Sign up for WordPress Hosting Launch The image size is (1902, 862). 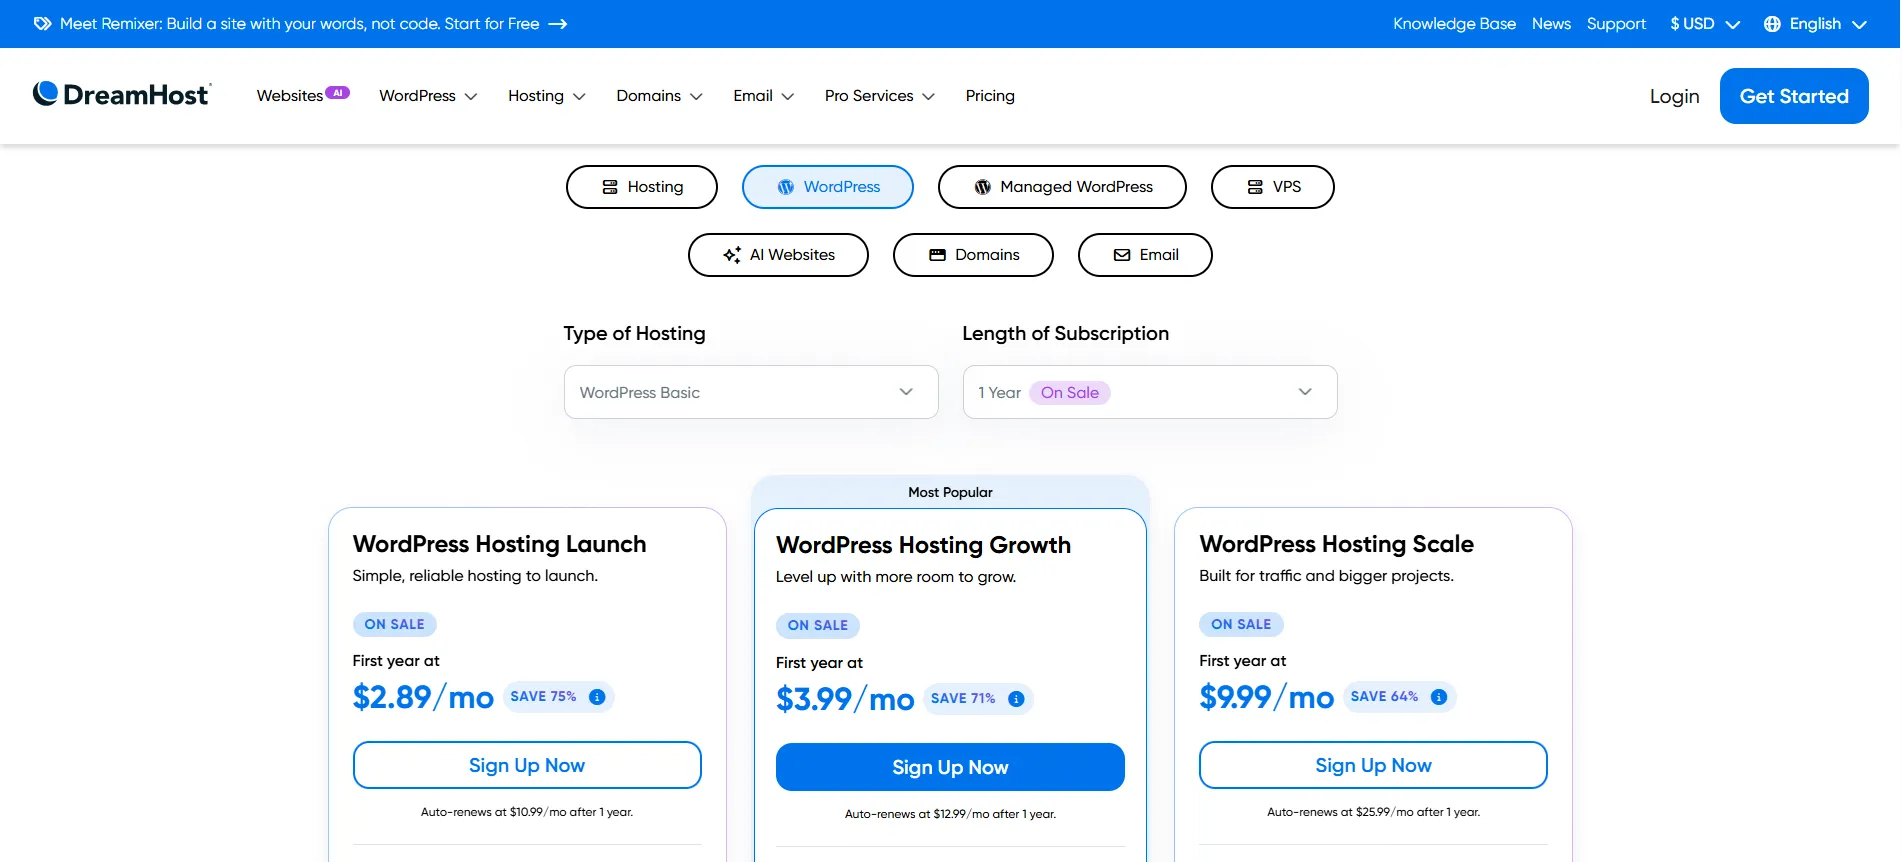click(527, 765)
